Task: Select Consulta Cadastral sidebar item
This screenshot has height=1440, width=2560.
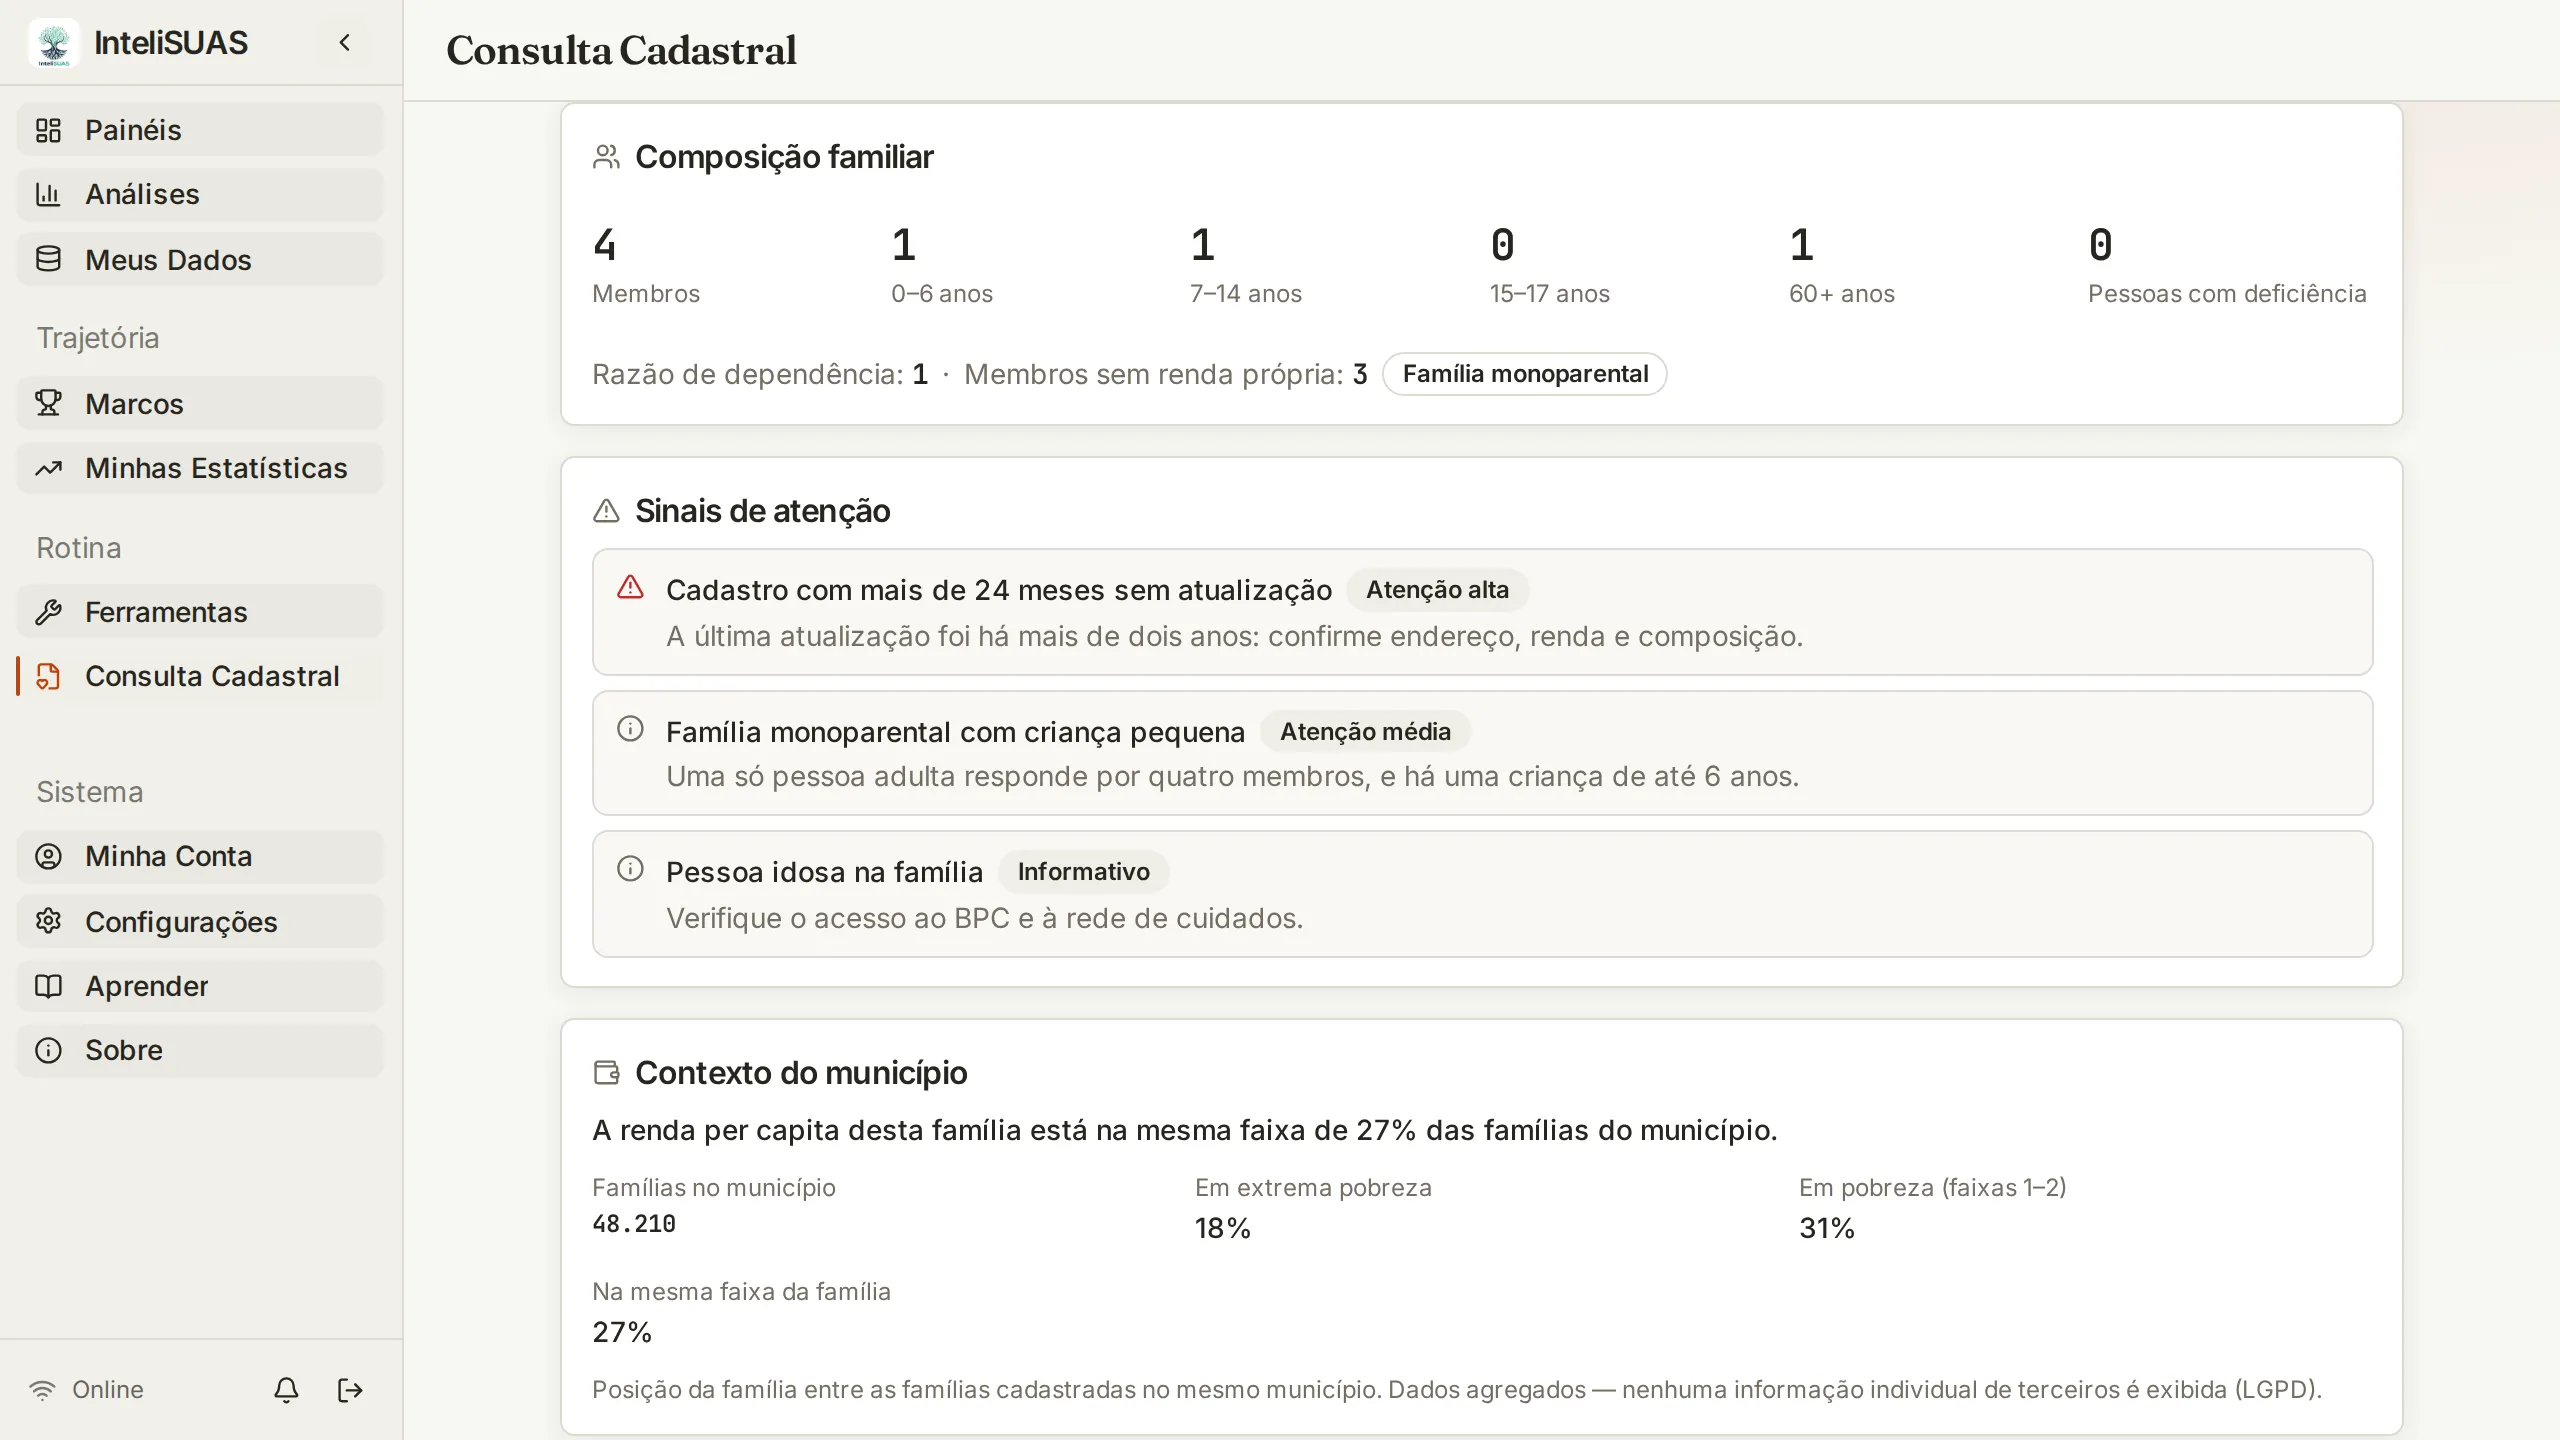Action: (x=200, y=676)
